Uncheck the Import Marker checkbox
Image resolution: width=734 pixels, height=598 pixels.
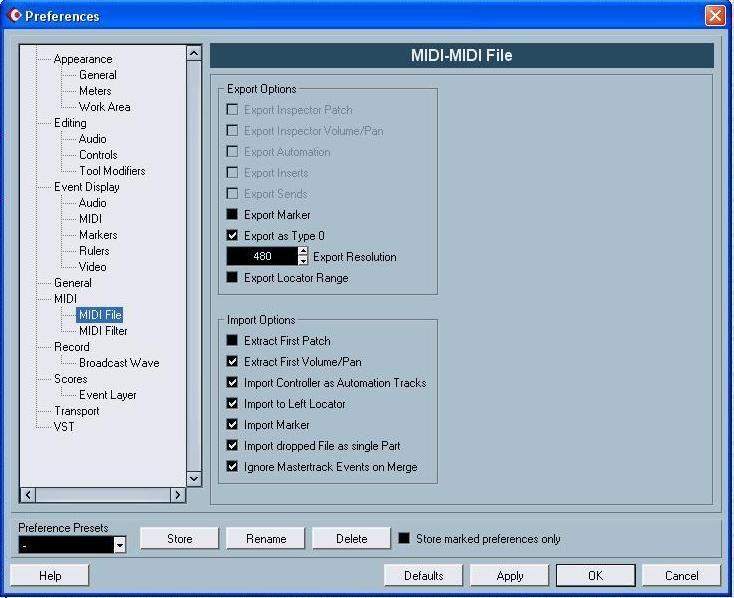click(232, 424)
